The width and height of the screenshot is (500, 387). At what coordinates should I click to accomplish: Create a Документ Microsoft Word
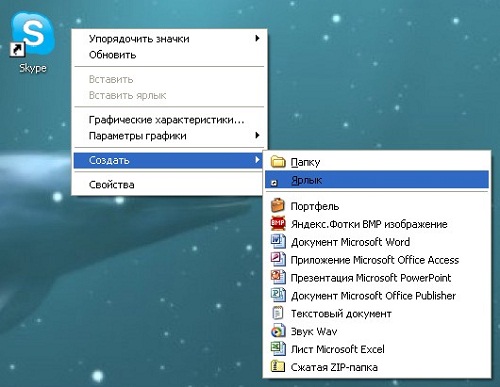point(377,242)
